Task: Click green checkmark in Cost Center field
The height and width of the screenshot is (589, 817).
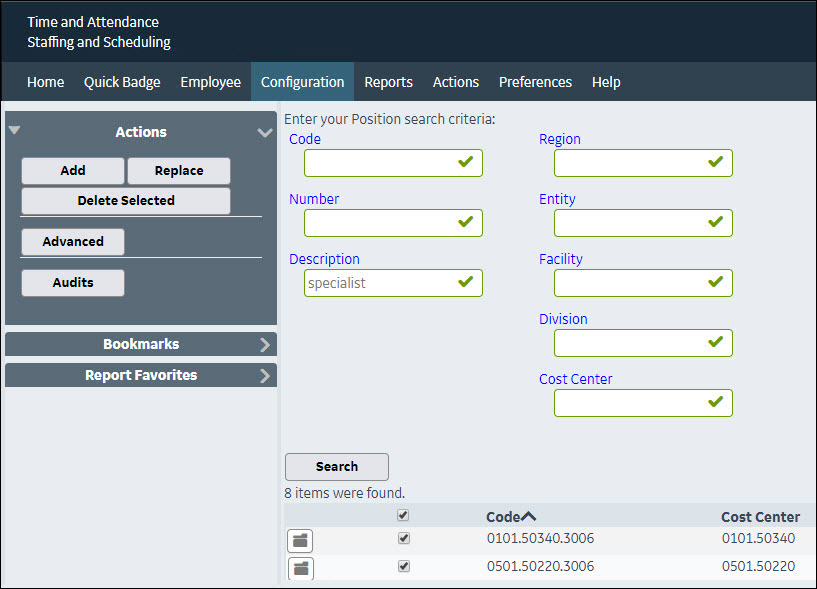Action: (x=715, y=402)
